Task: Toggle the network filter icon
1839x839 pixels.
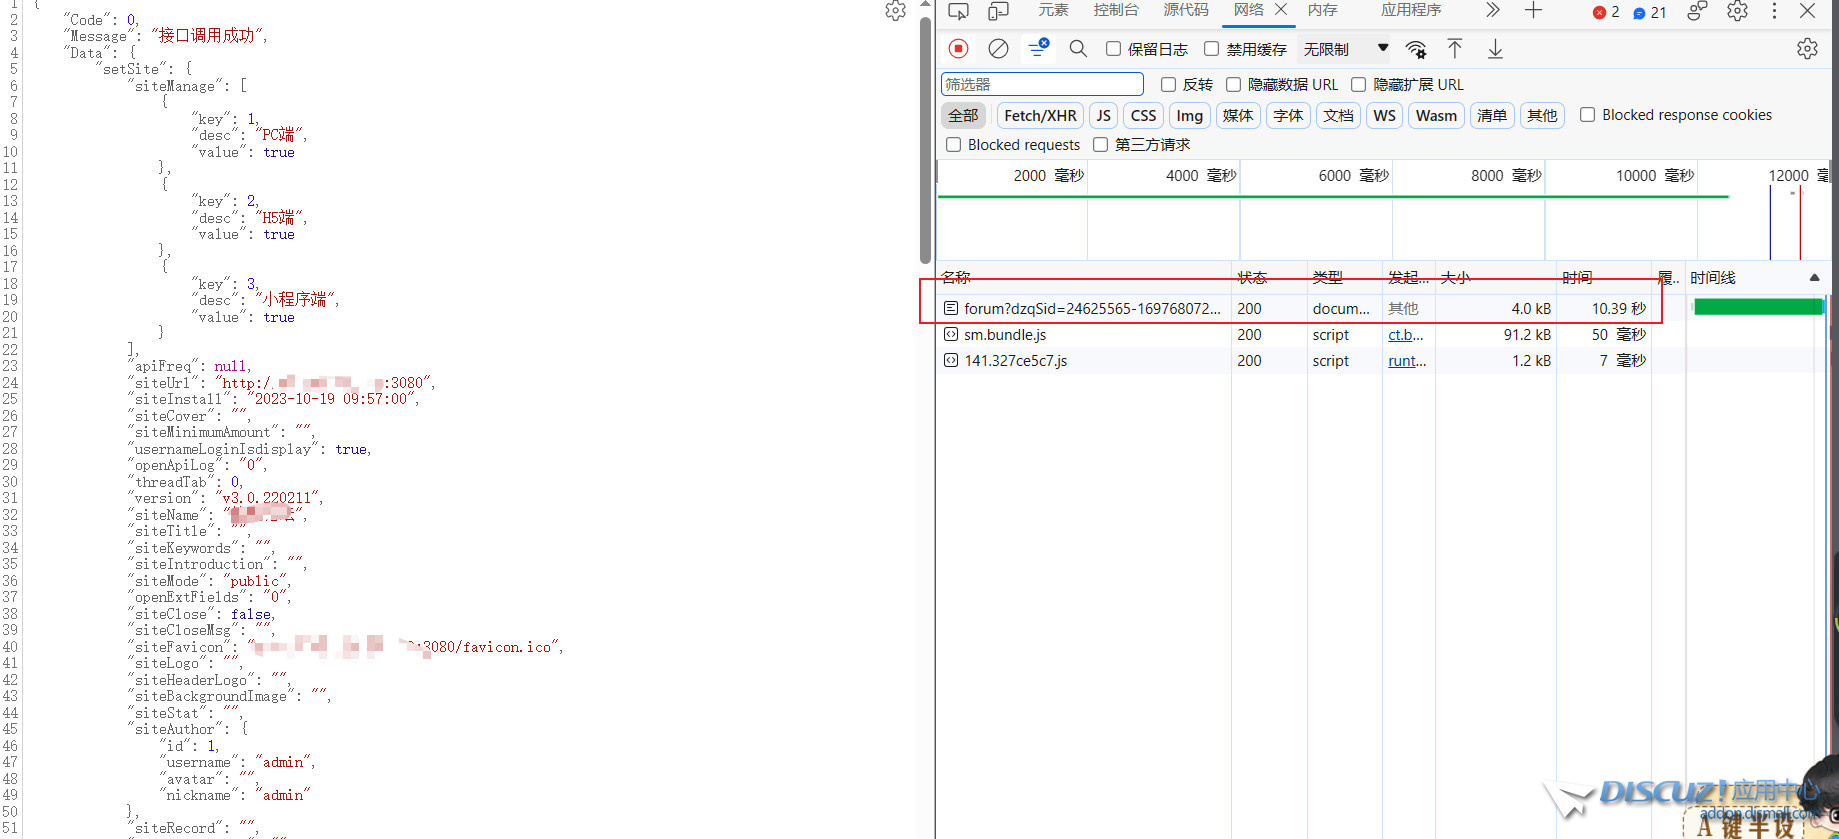Action: [x=1038, y=48]
